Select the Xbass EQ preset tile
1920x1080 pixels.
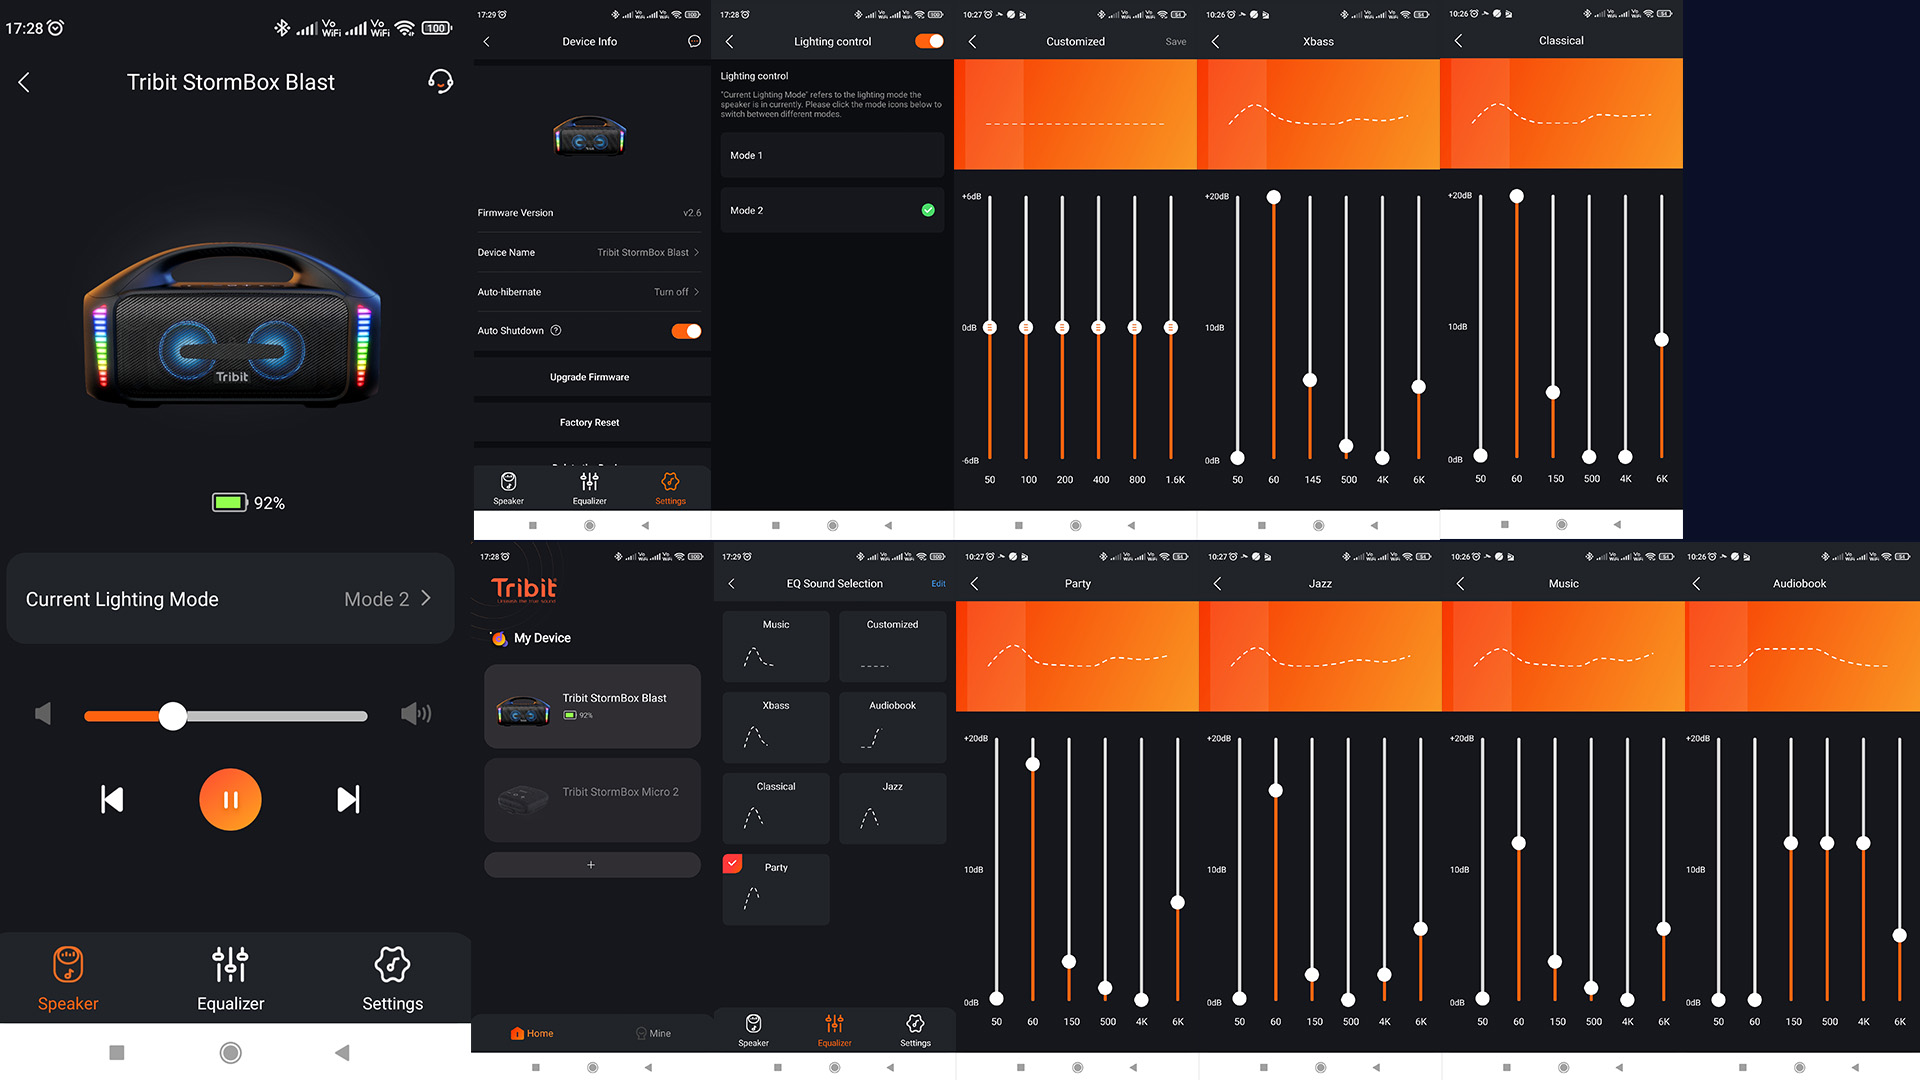(x=776, y=727)
